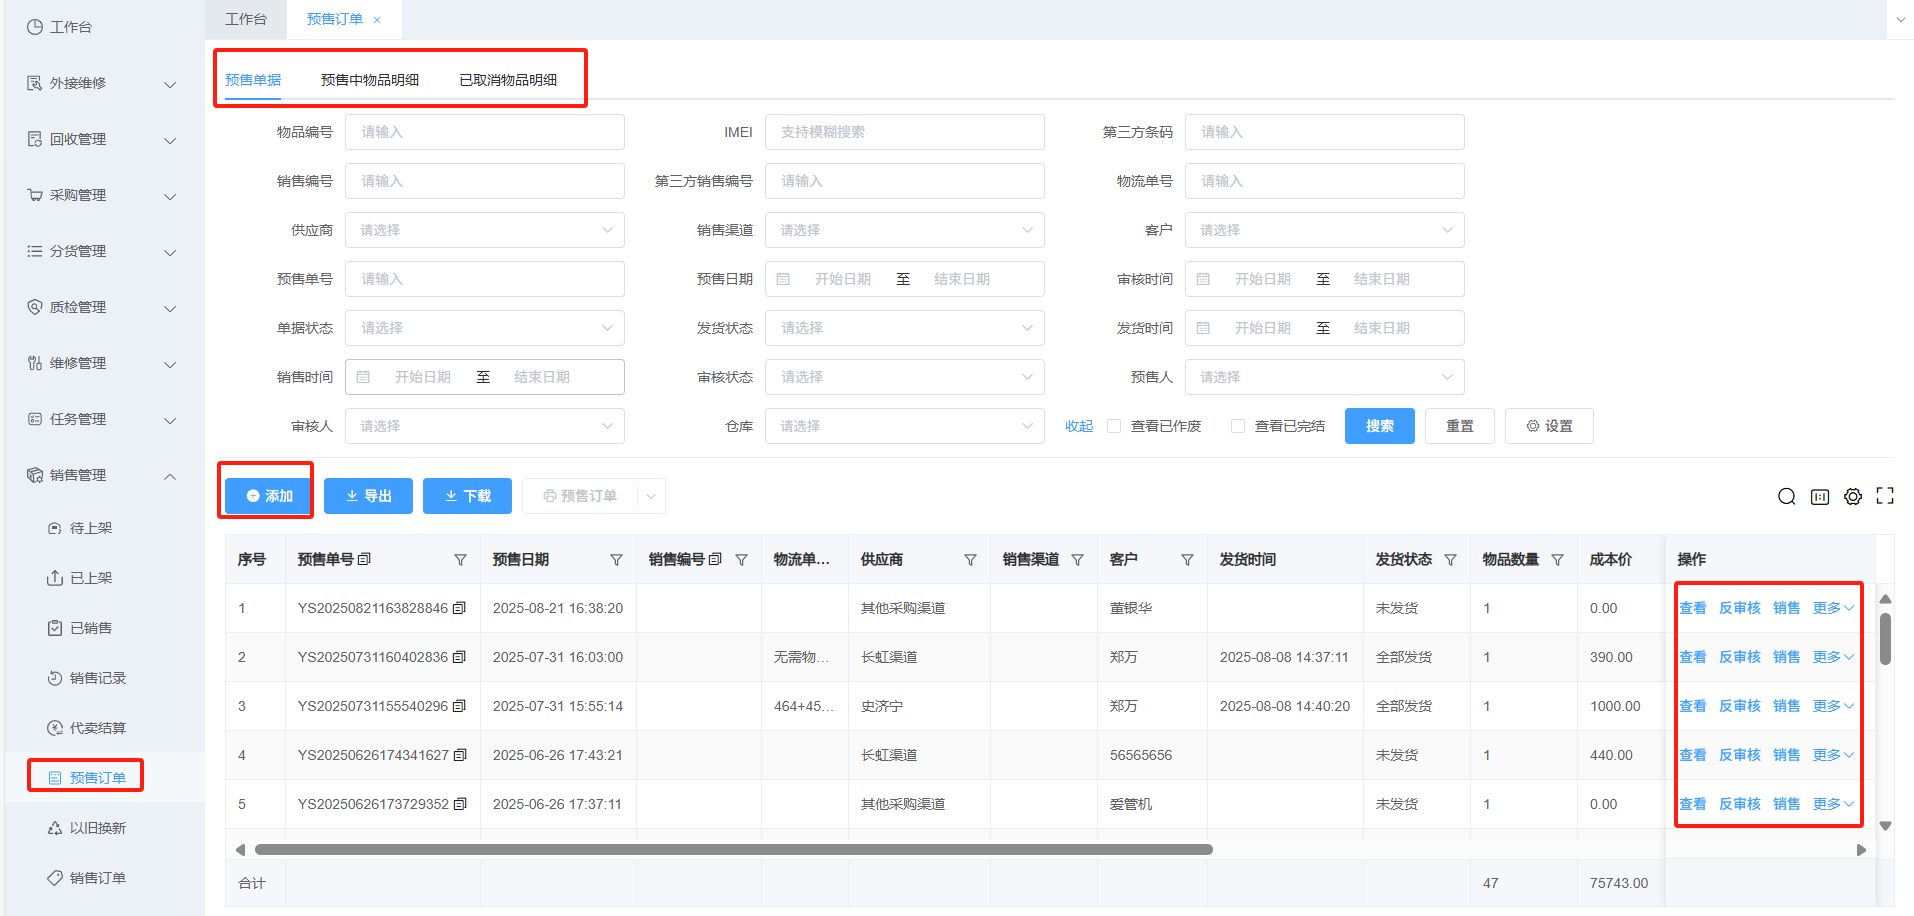The image size is (1914, 916).
Task: Click the column width icon above table
Action: point(1820,497)
